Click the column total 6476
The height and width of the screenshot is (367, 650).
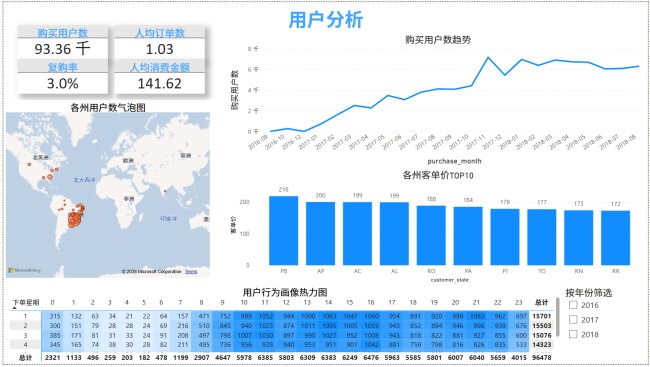[x=371, y=357]
